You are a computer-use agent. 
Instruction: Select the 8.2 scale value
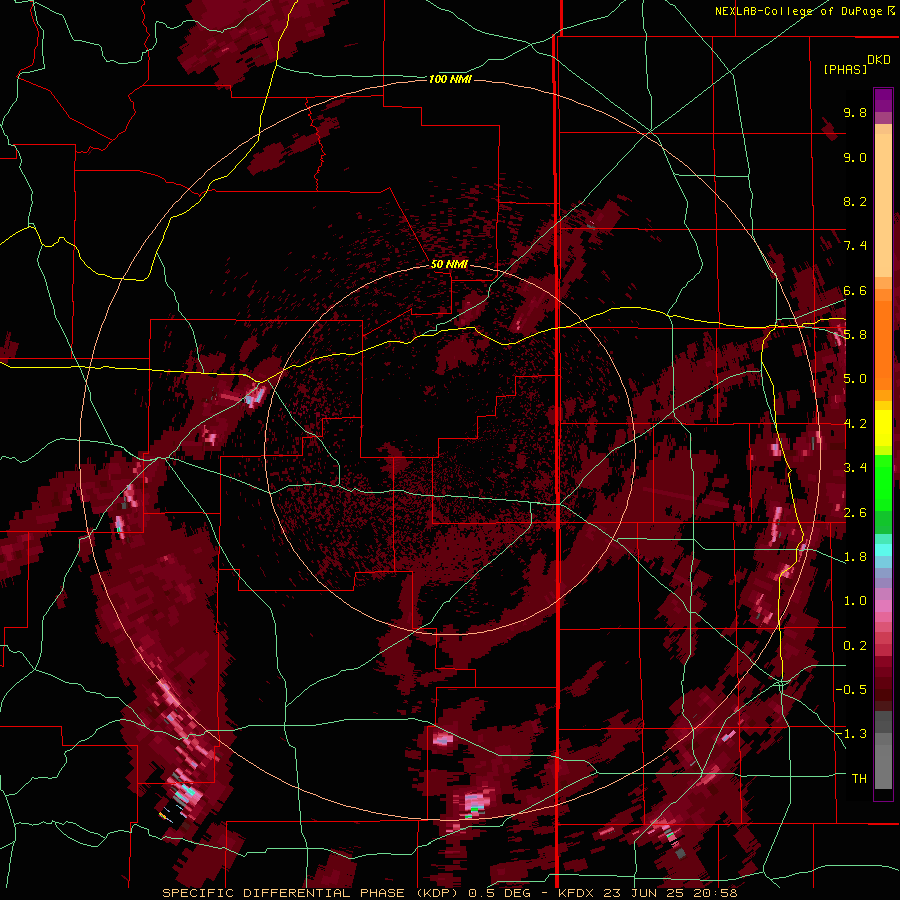pyautogui.click(x=855, y=202)
